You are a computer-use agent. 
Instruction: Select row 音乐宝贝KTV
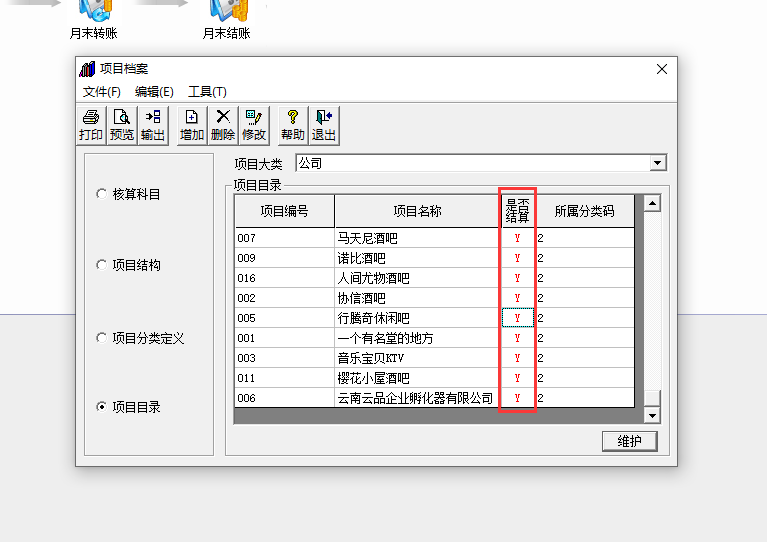coord(434,358)
